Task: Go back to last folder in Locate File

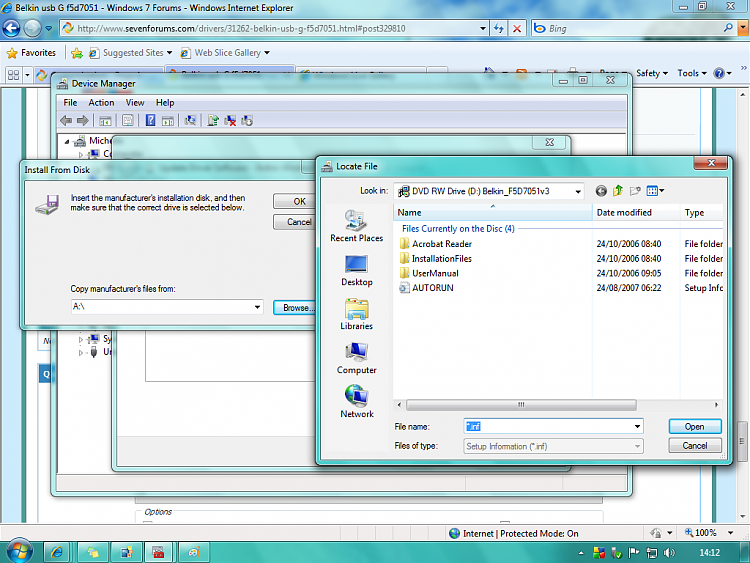Action: click(x=601, y=191)
